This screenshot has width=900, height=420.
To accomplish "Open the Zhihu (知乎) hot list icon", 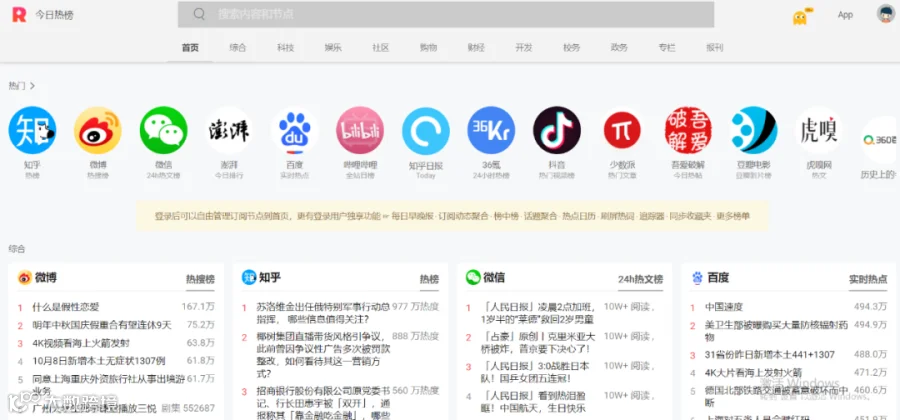I will coord(32,130).
